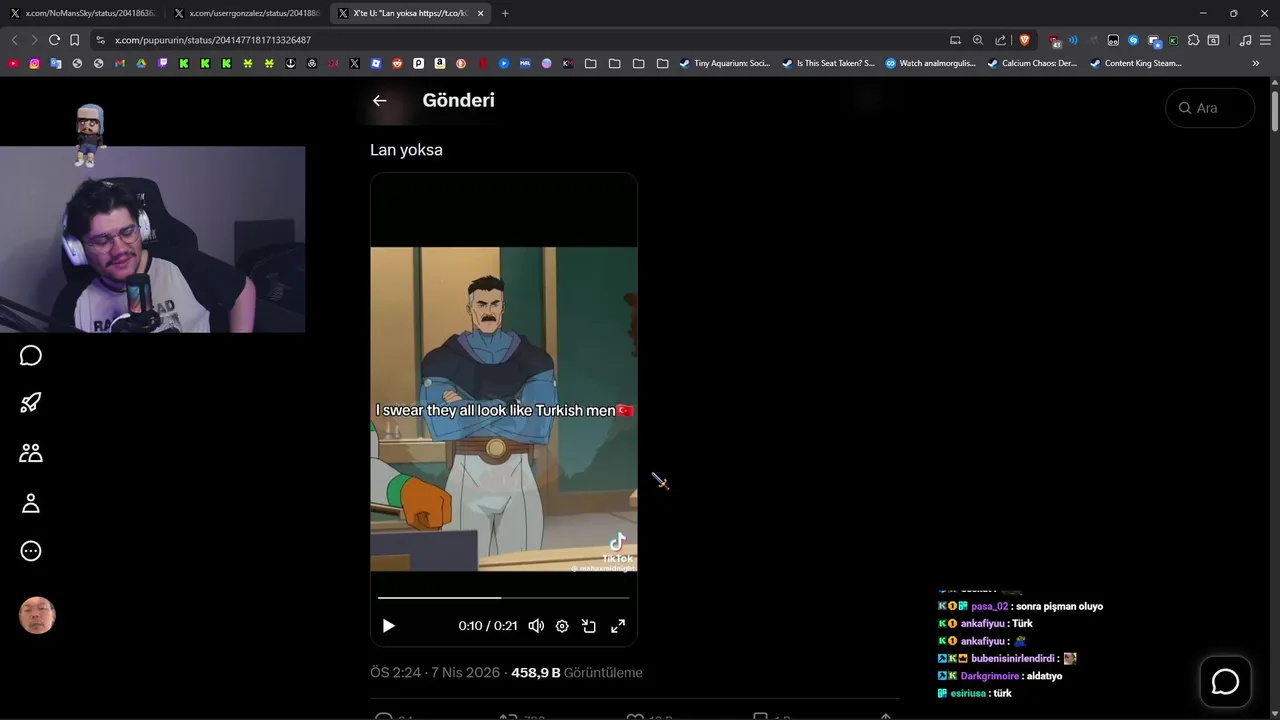Open site settings icon in address bar
The image size is (1280, 720).
pyautogui.click(x=100, y=40)
